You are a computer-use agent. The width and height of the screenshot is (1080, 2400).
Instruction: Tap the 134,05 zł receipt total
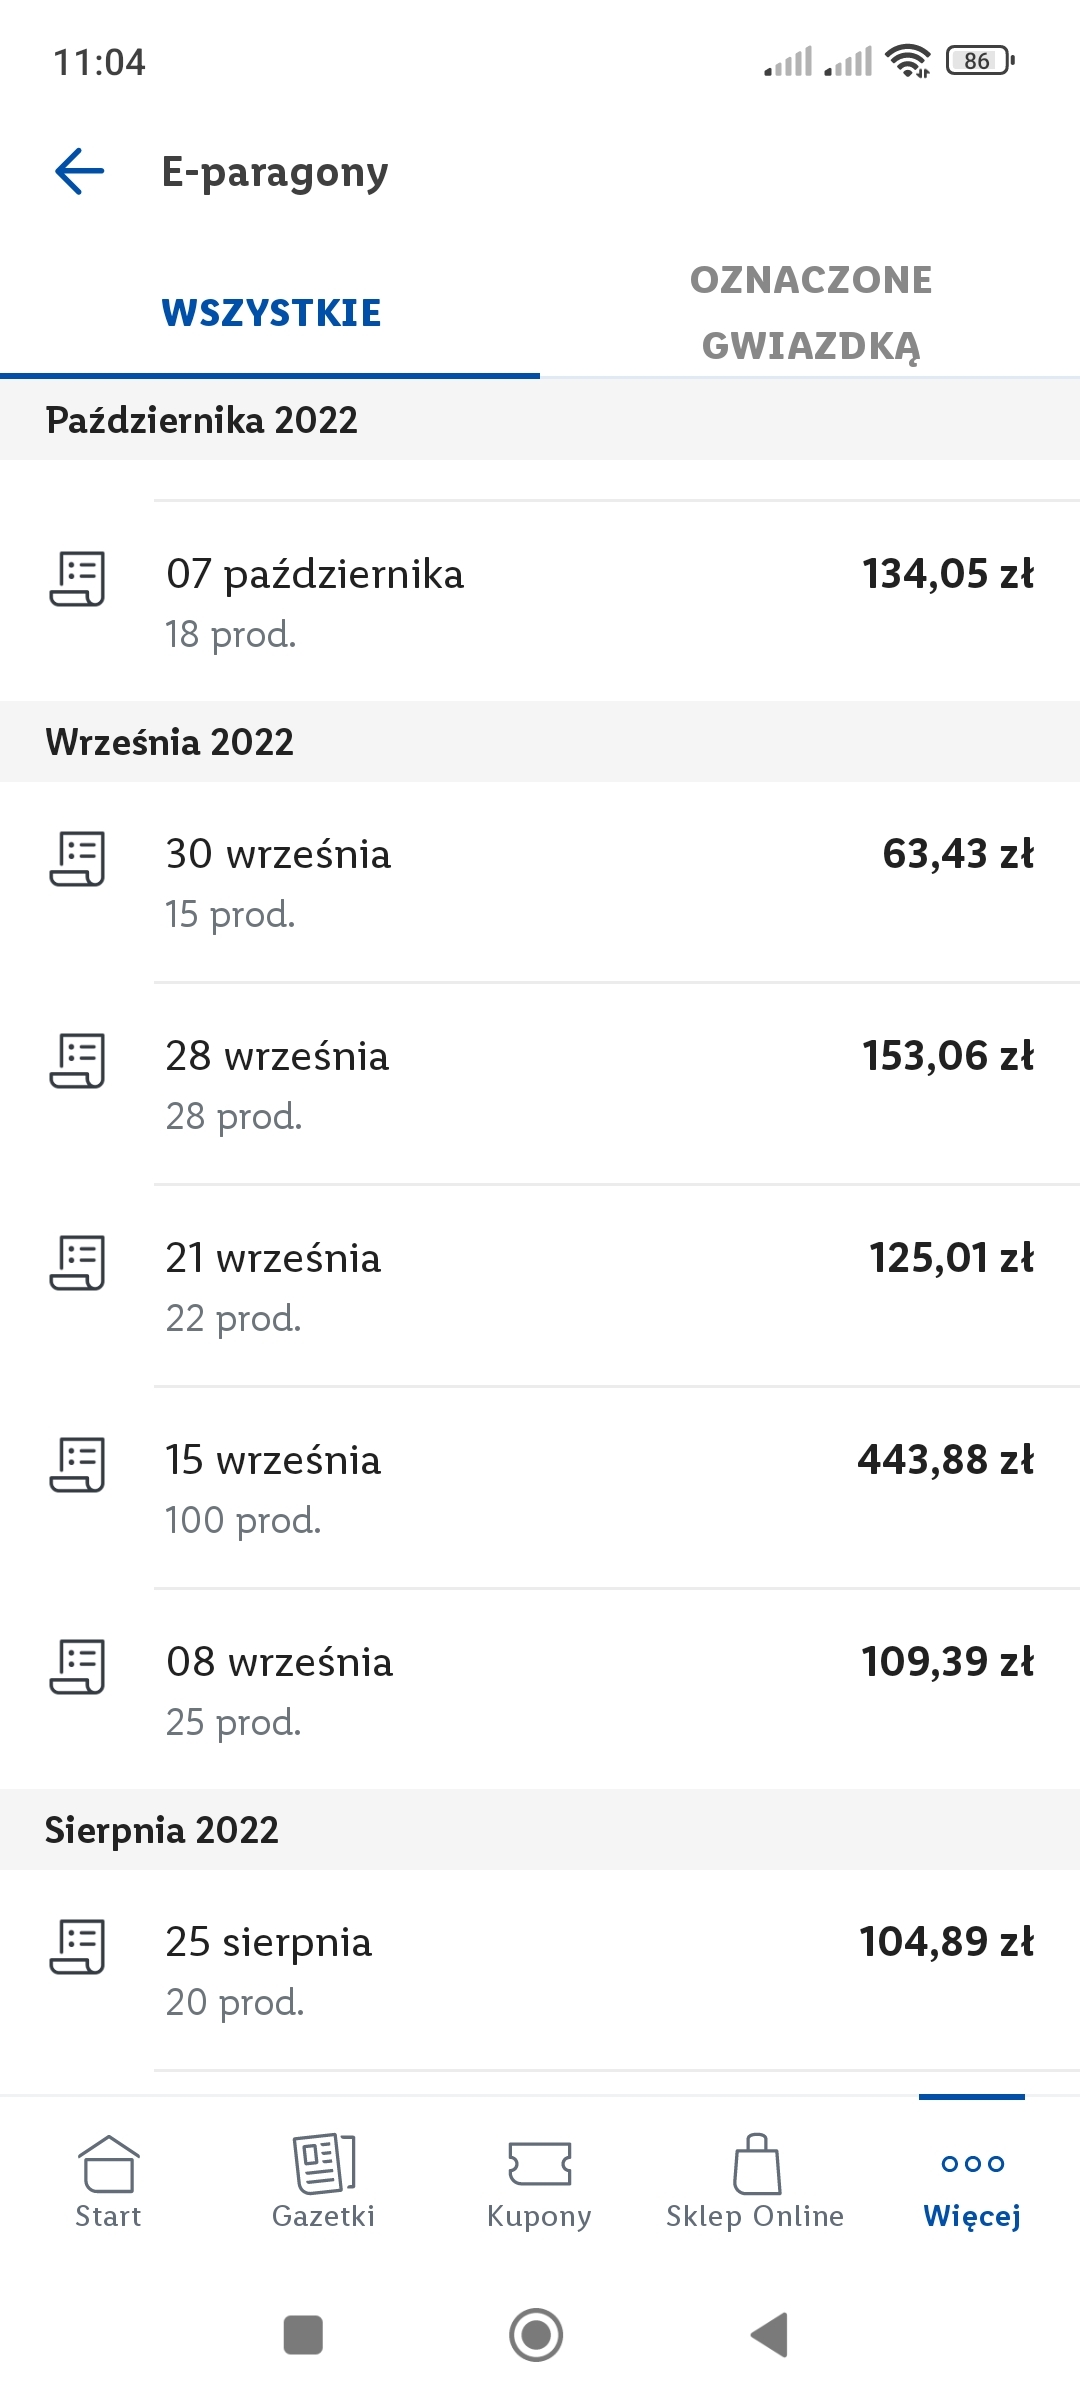[947, 574]
